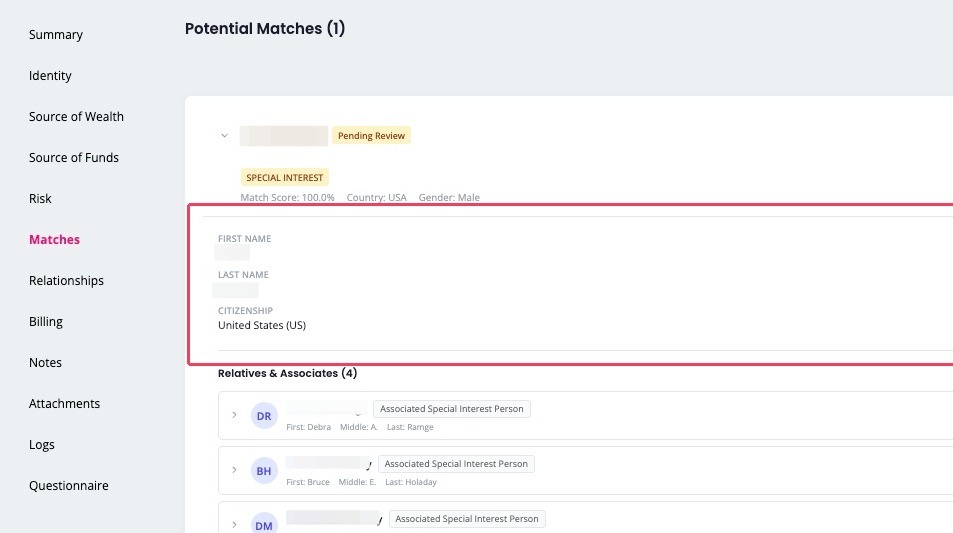This screenshot has width=953, height=533.
Task: Click the BH avatar icon
Action: [x=264, y=470]
